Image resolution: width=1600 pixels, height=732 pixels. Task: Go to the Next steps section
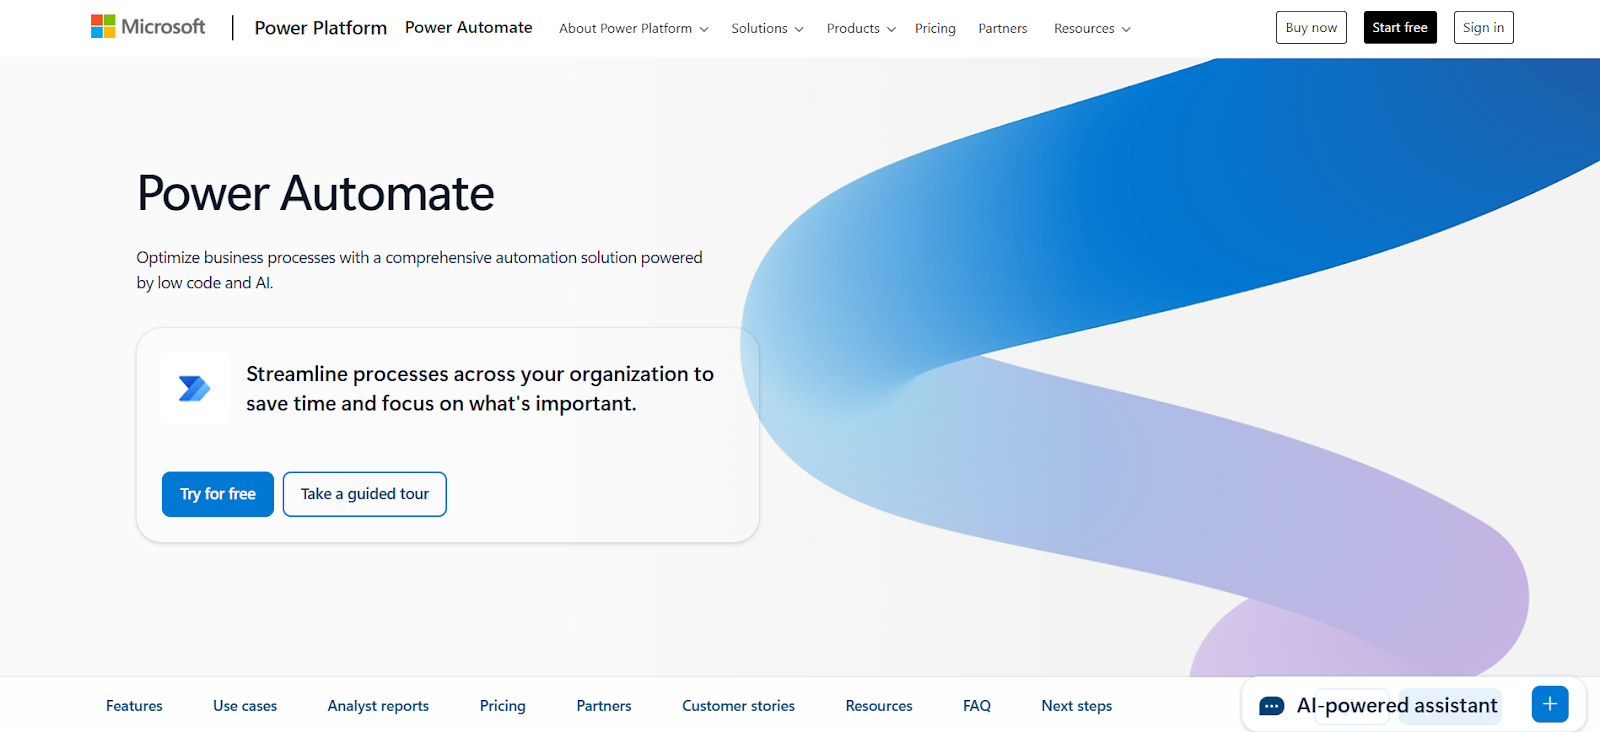(x=1077, y=706)
